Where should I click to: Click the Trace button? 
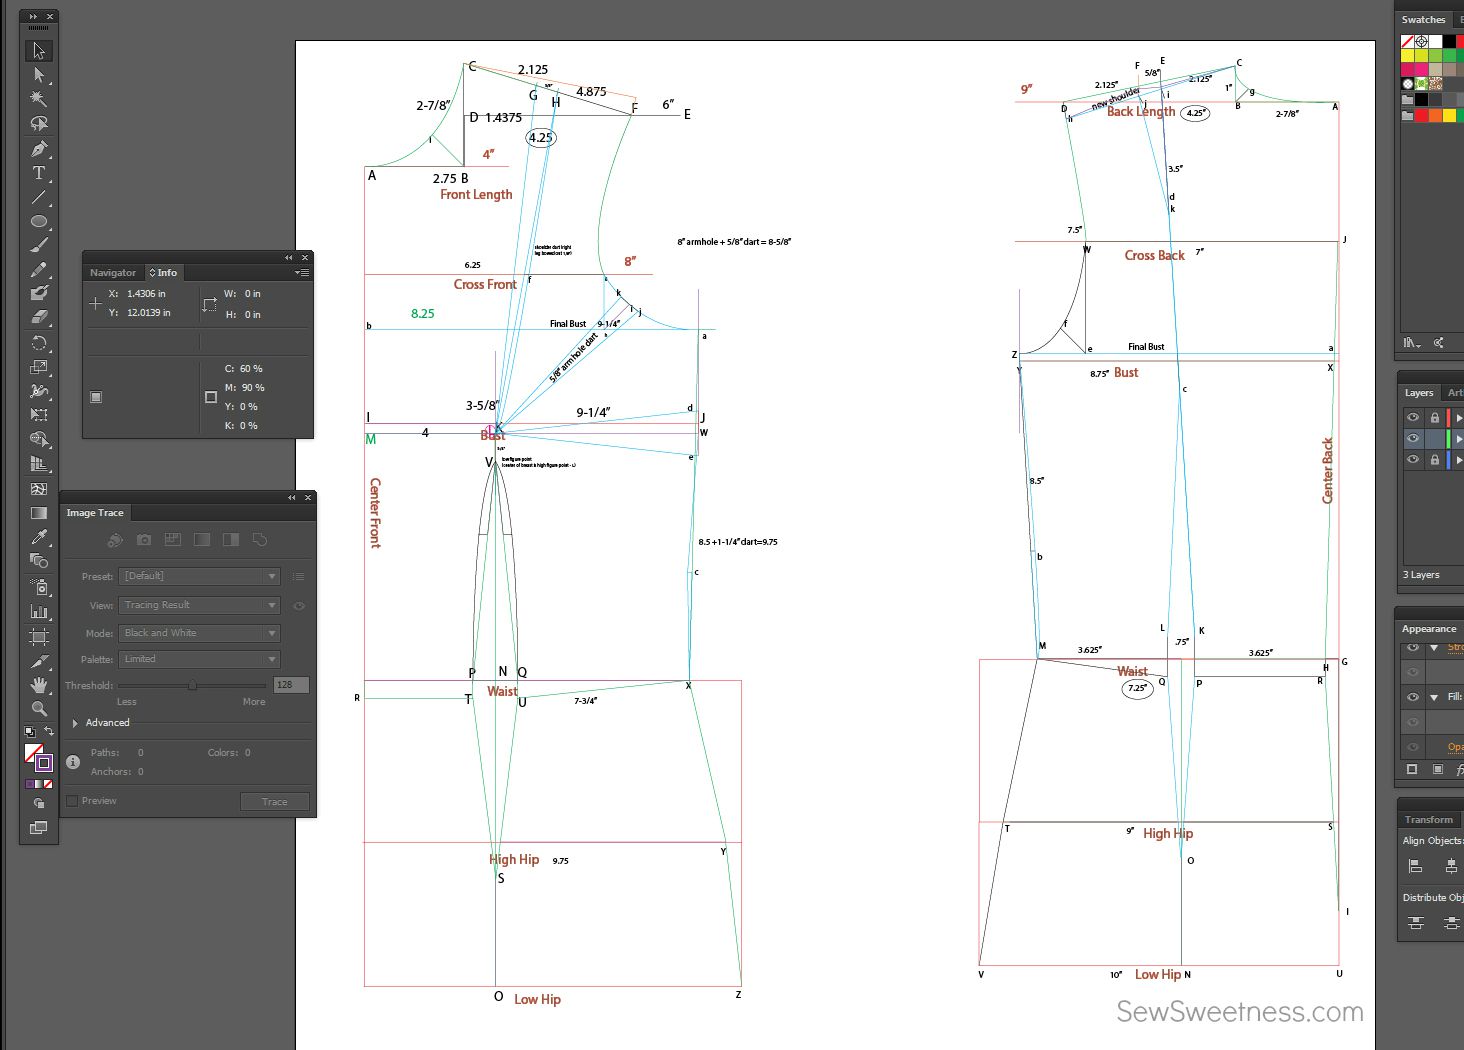[274, 802]
